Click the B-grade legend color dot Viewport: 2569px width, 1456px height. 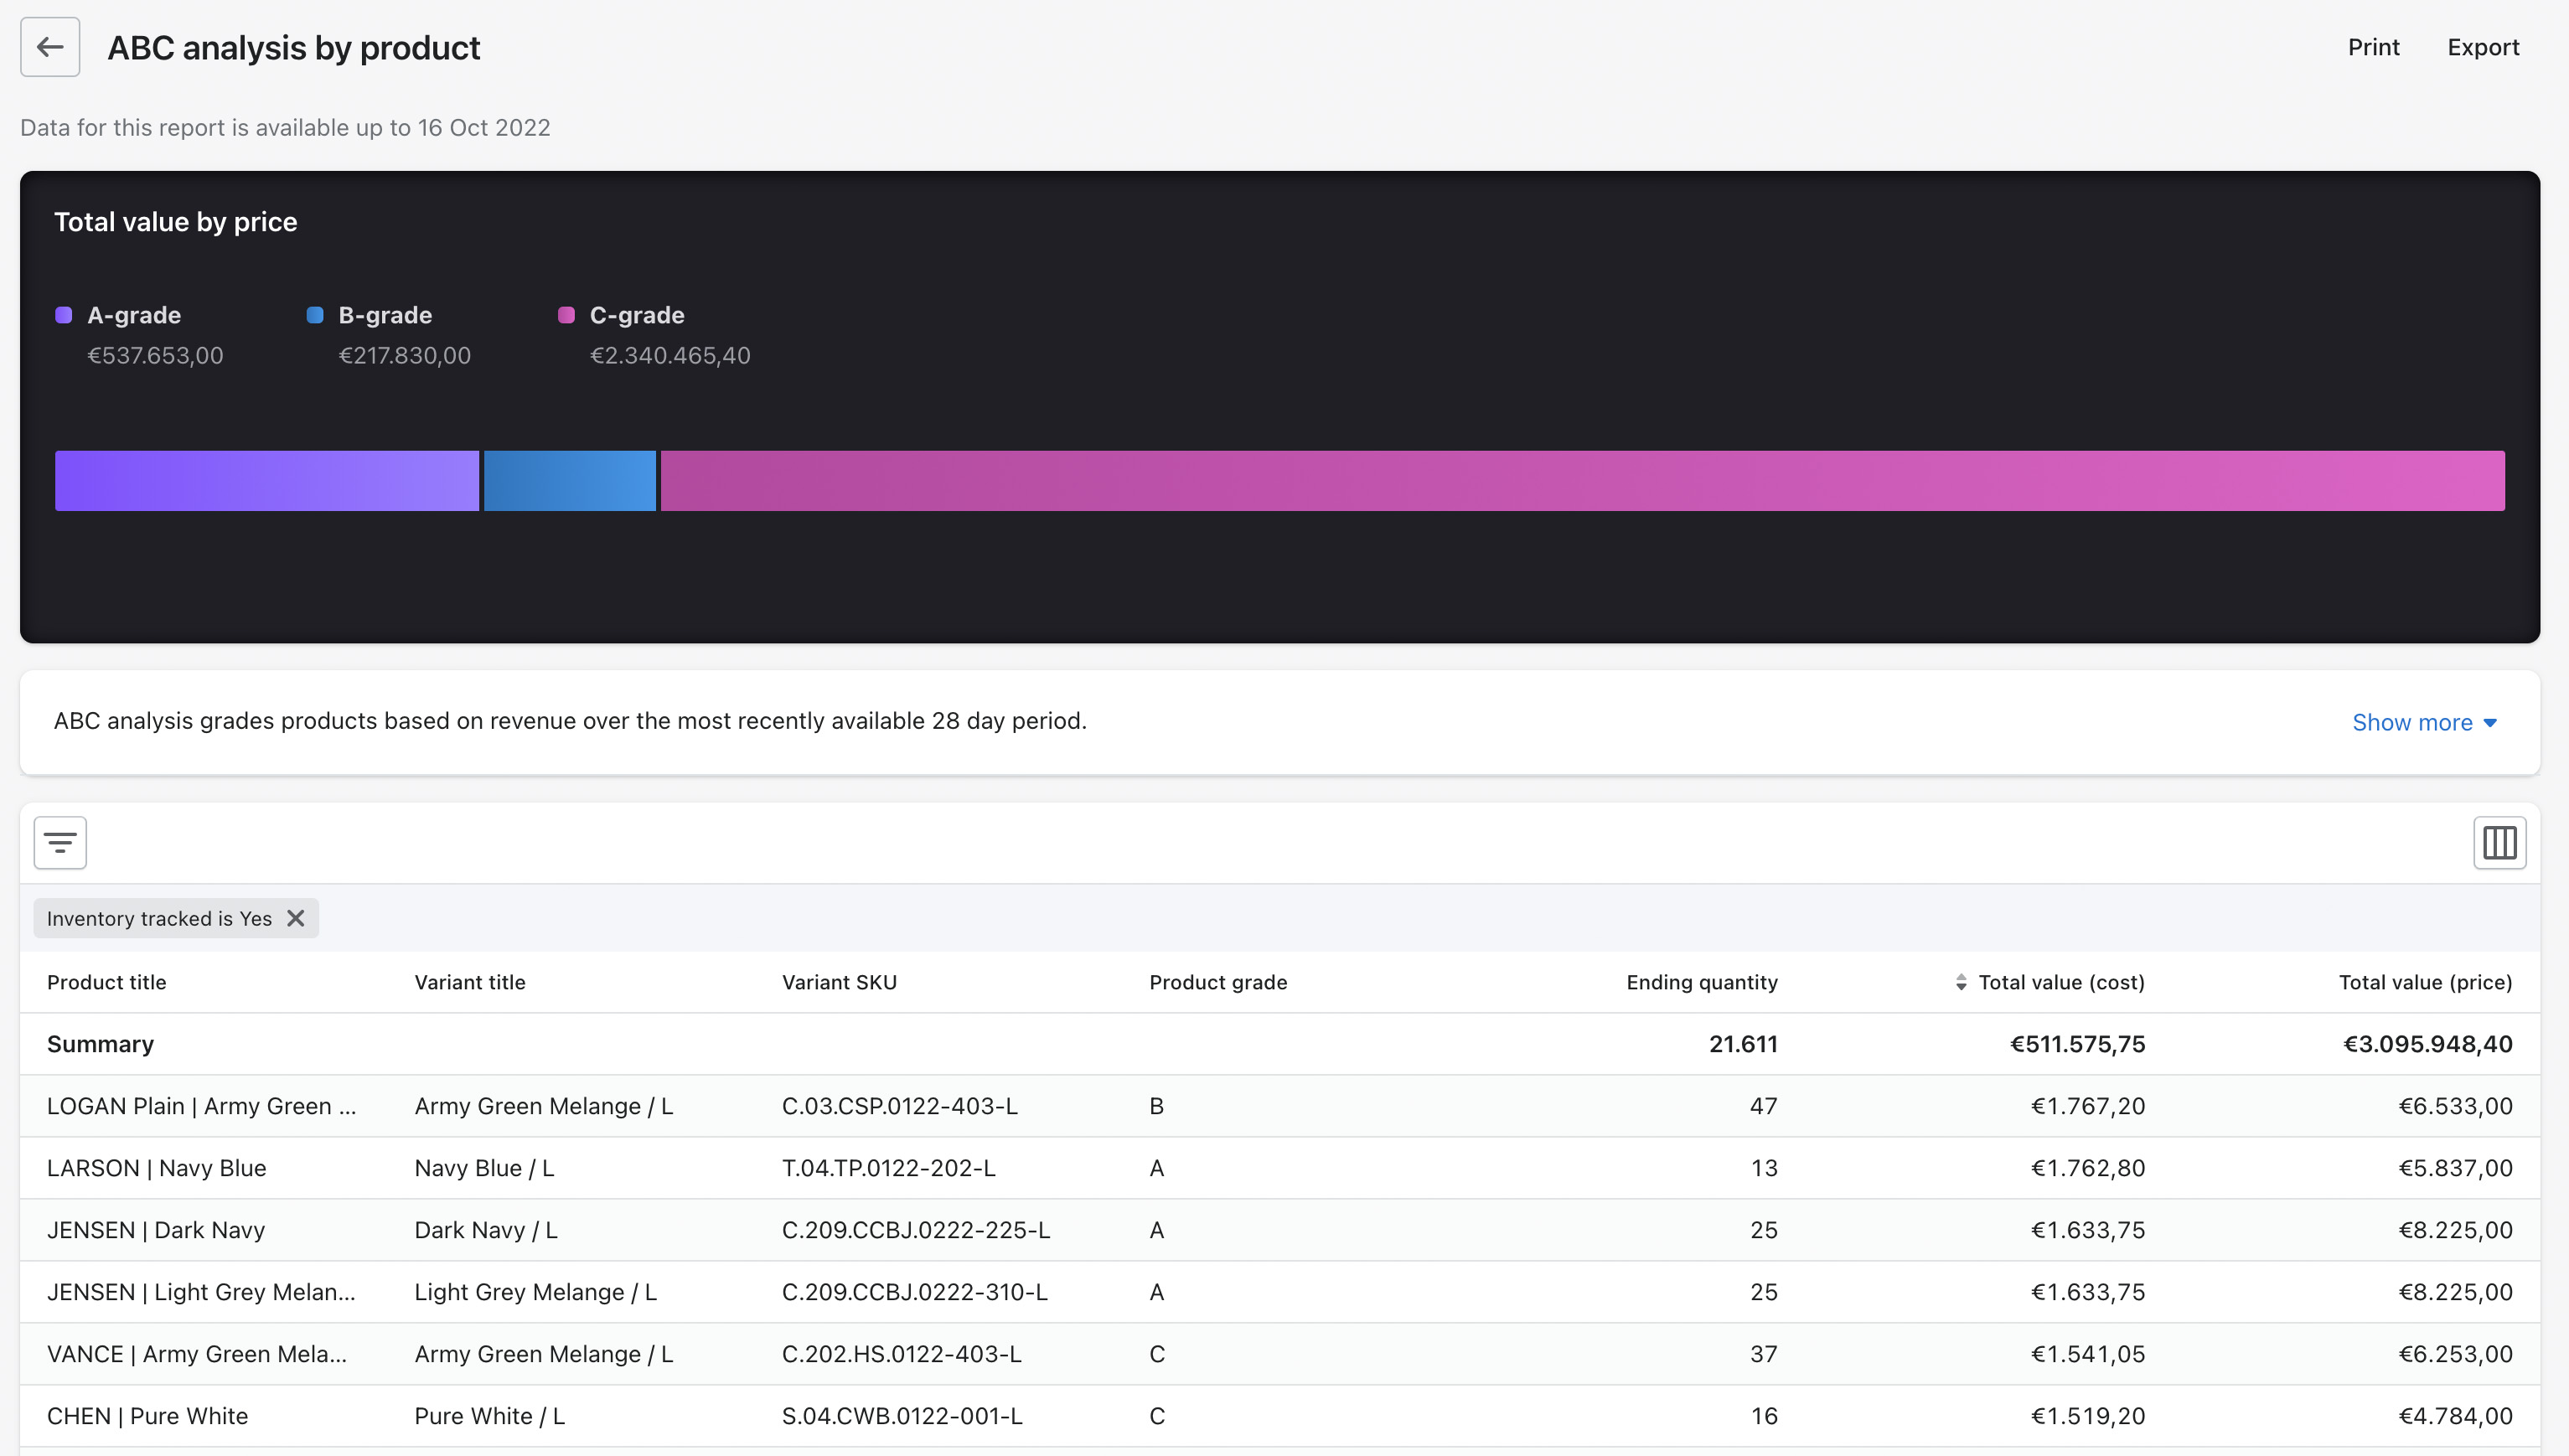tap(315, 315)
